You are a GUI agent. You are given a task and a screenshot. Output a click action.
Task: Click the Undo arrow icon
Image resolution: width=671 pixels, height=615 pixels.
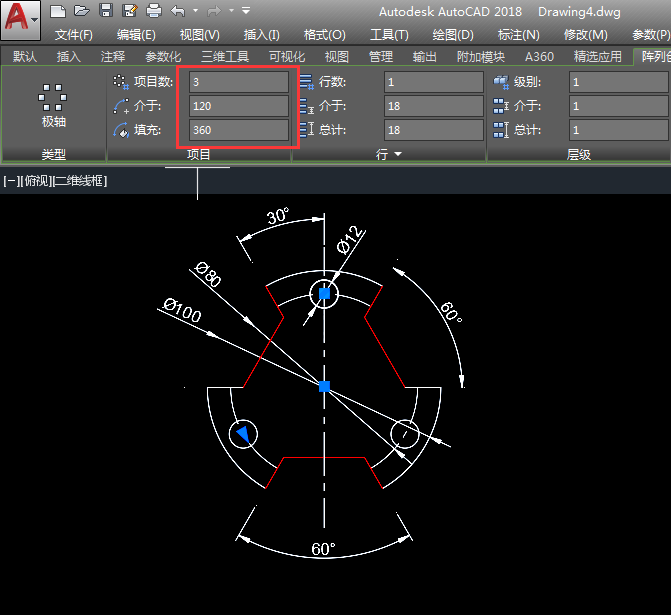(x=178, y=11)
